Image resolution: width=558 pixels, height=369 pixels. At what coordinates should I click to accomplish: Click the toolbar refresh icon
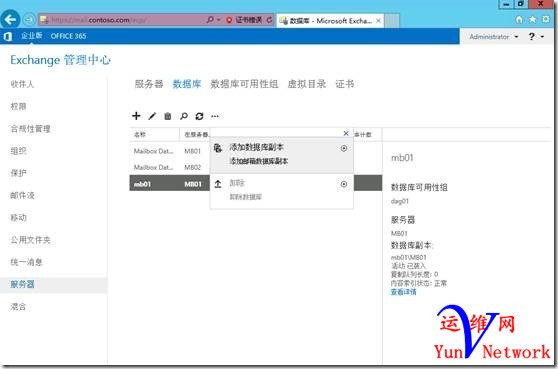(199, 116)
